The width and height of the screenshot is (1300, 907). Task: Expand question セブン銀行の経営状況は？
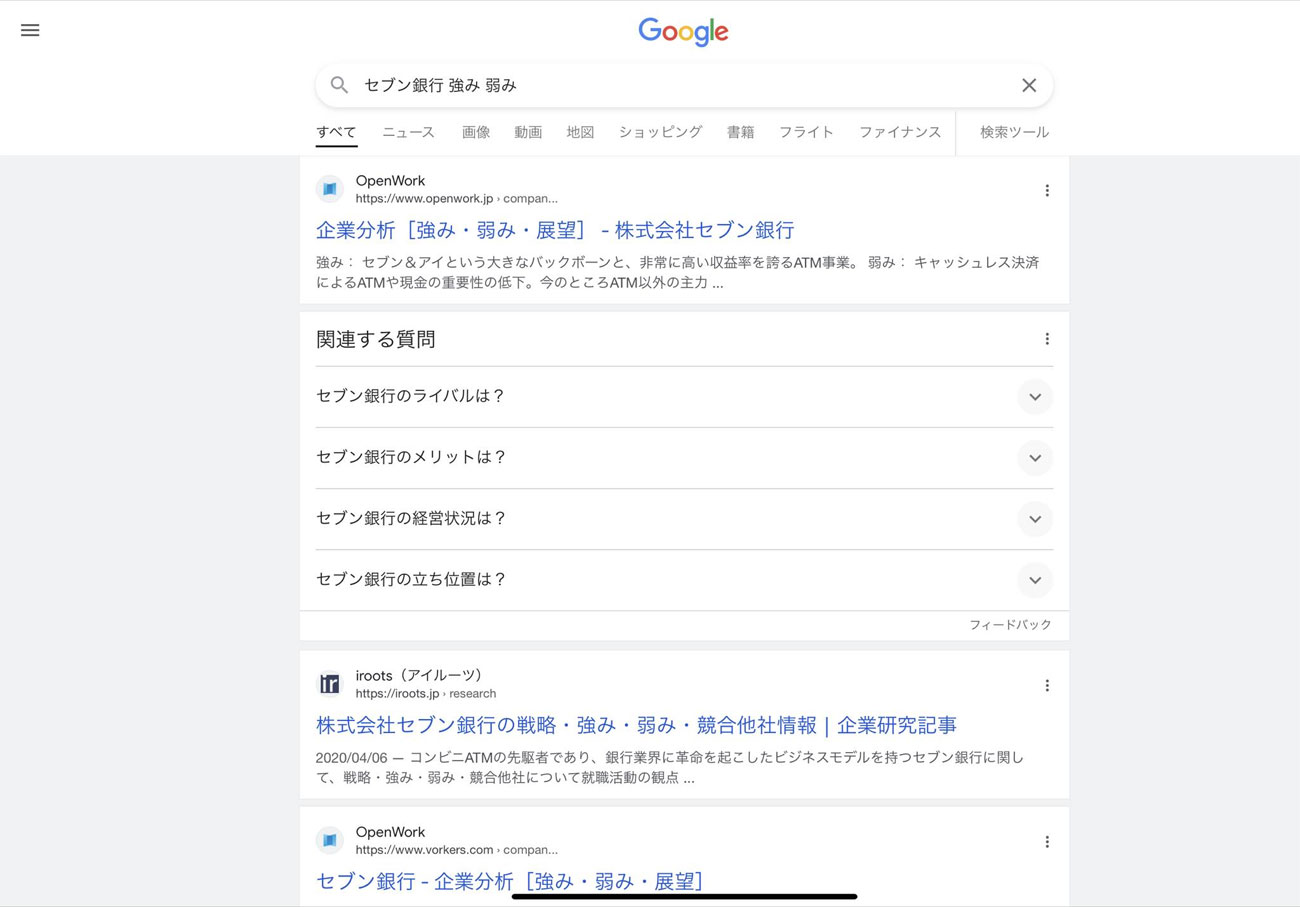pos(1034,519)
